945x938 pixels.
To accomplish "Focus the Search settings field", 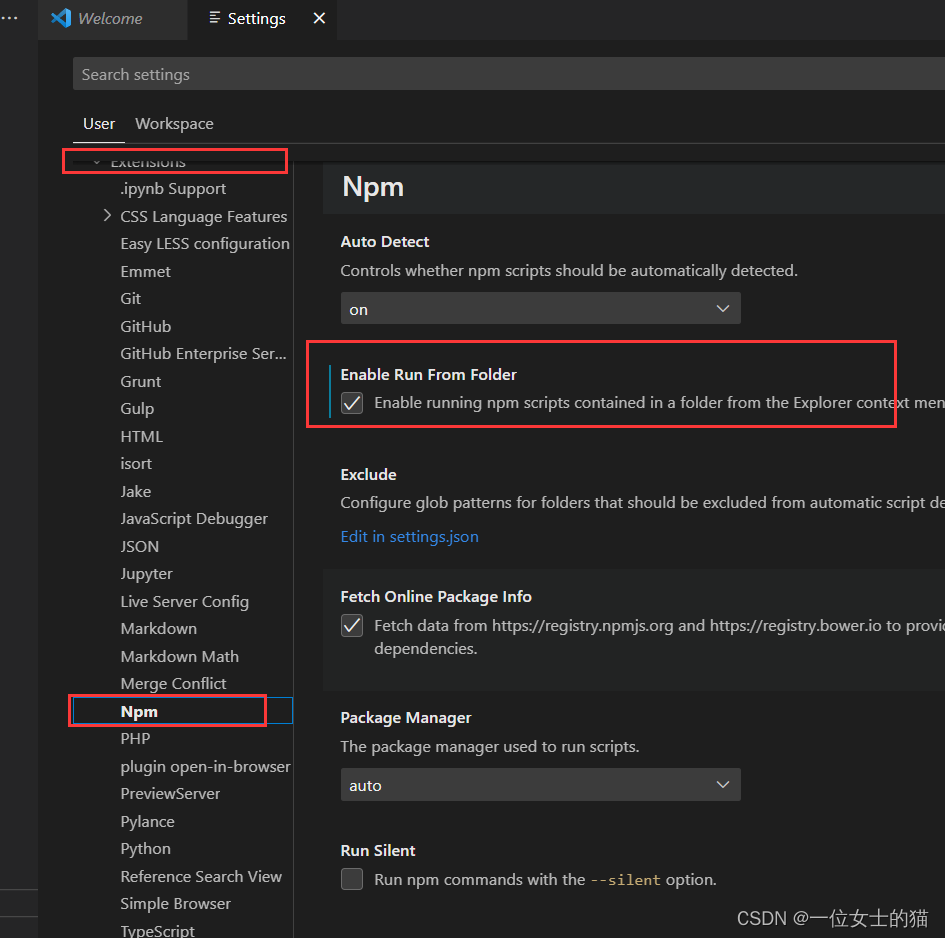I will point(509,74).
